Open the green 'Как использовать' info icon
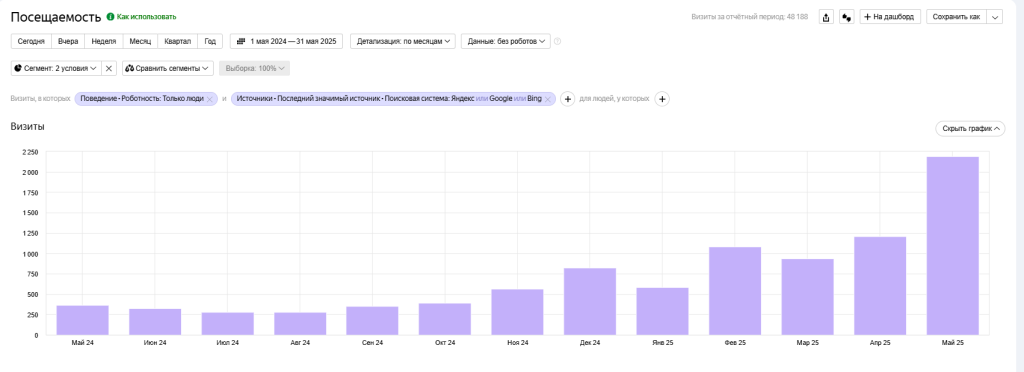Viewport: 1024px width, 372px height. (x=110, y=16)
